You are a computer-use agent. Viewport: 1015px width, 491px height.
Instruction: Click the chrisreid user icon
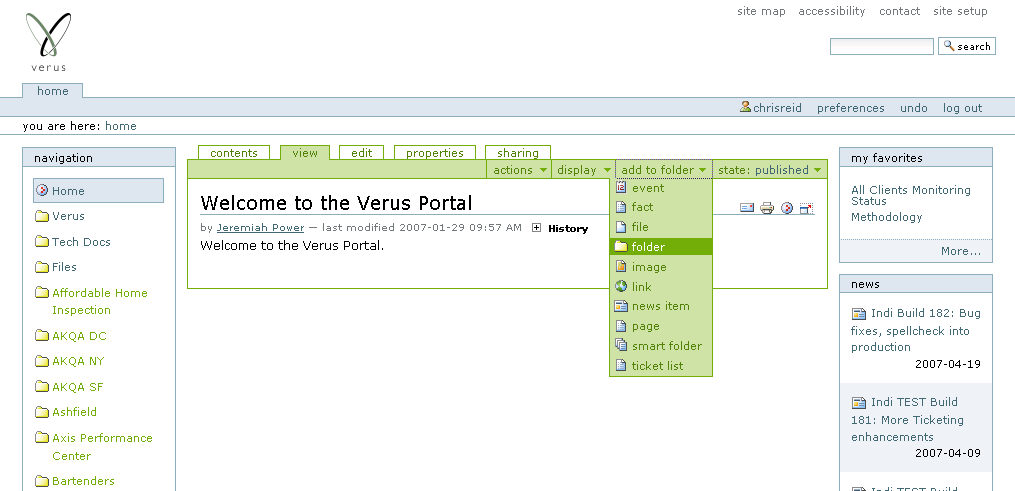point(745,107)
